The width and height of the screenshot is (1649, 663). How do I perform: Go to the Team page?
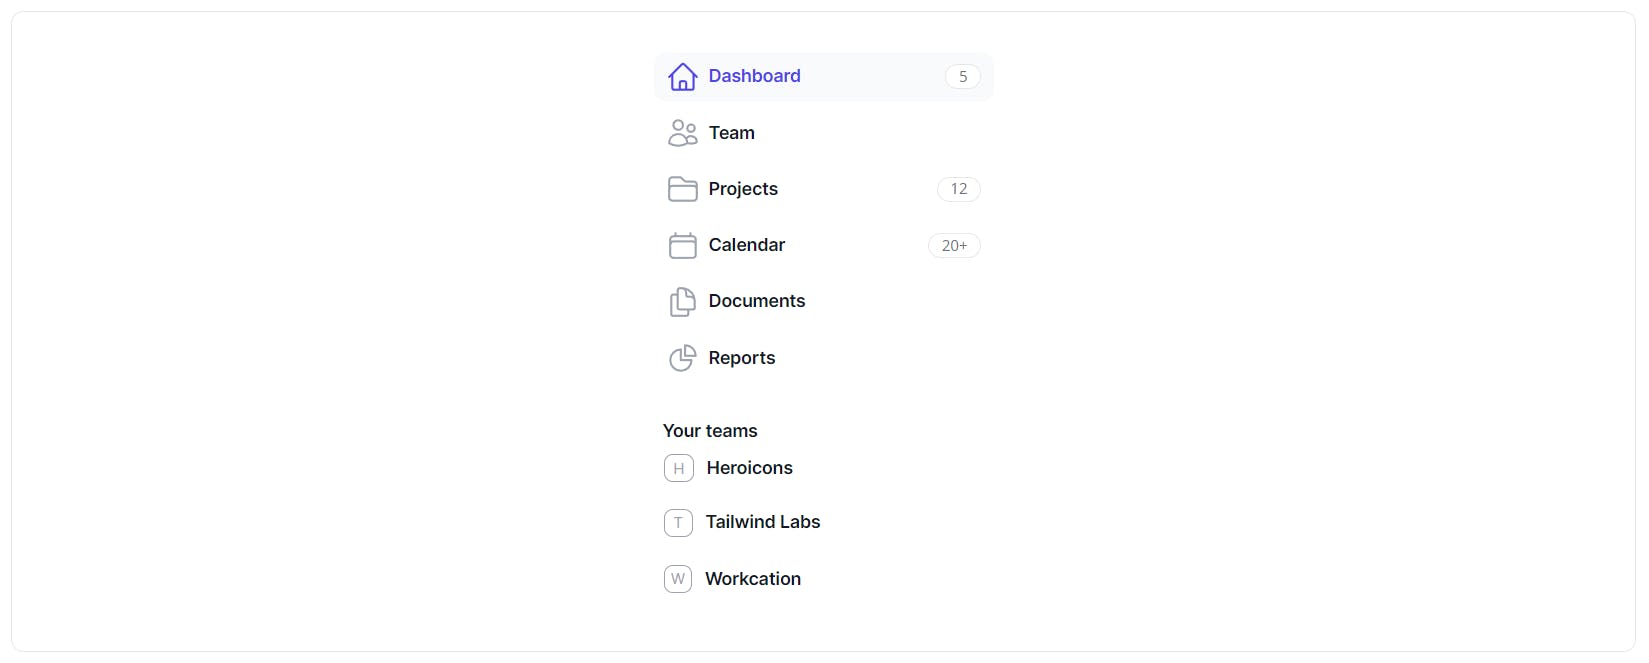tap(824, 133)
